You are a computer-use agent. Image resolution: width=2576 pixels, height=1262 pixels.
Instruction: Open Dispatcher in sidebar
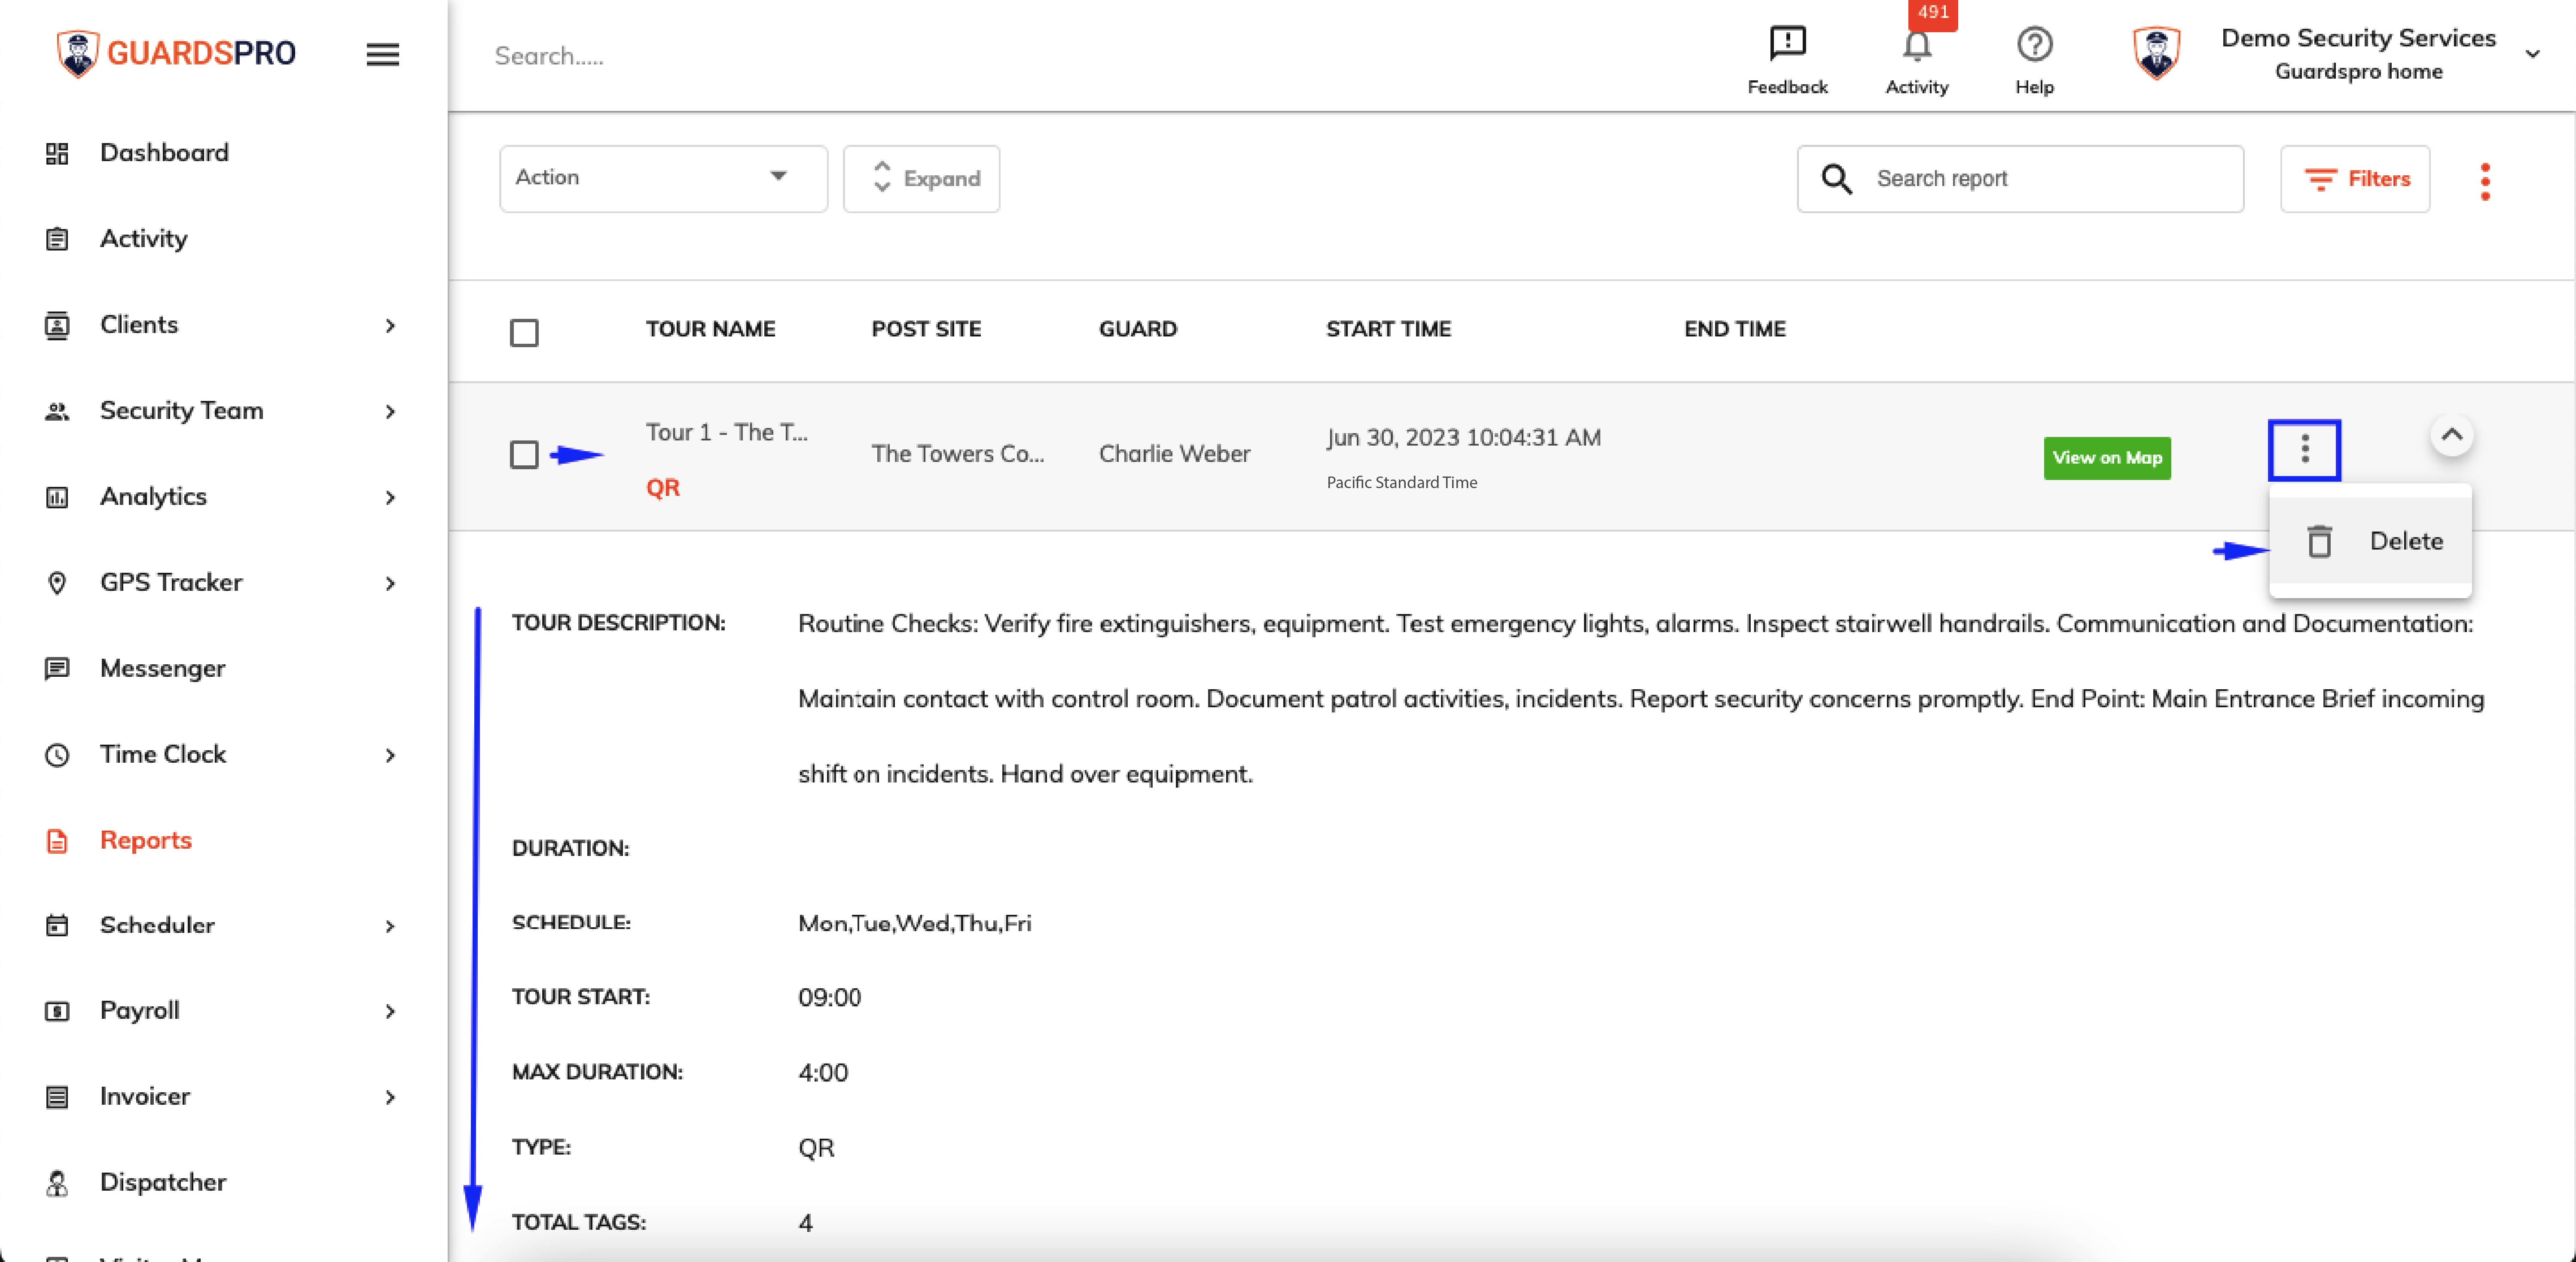[163, 1183]
